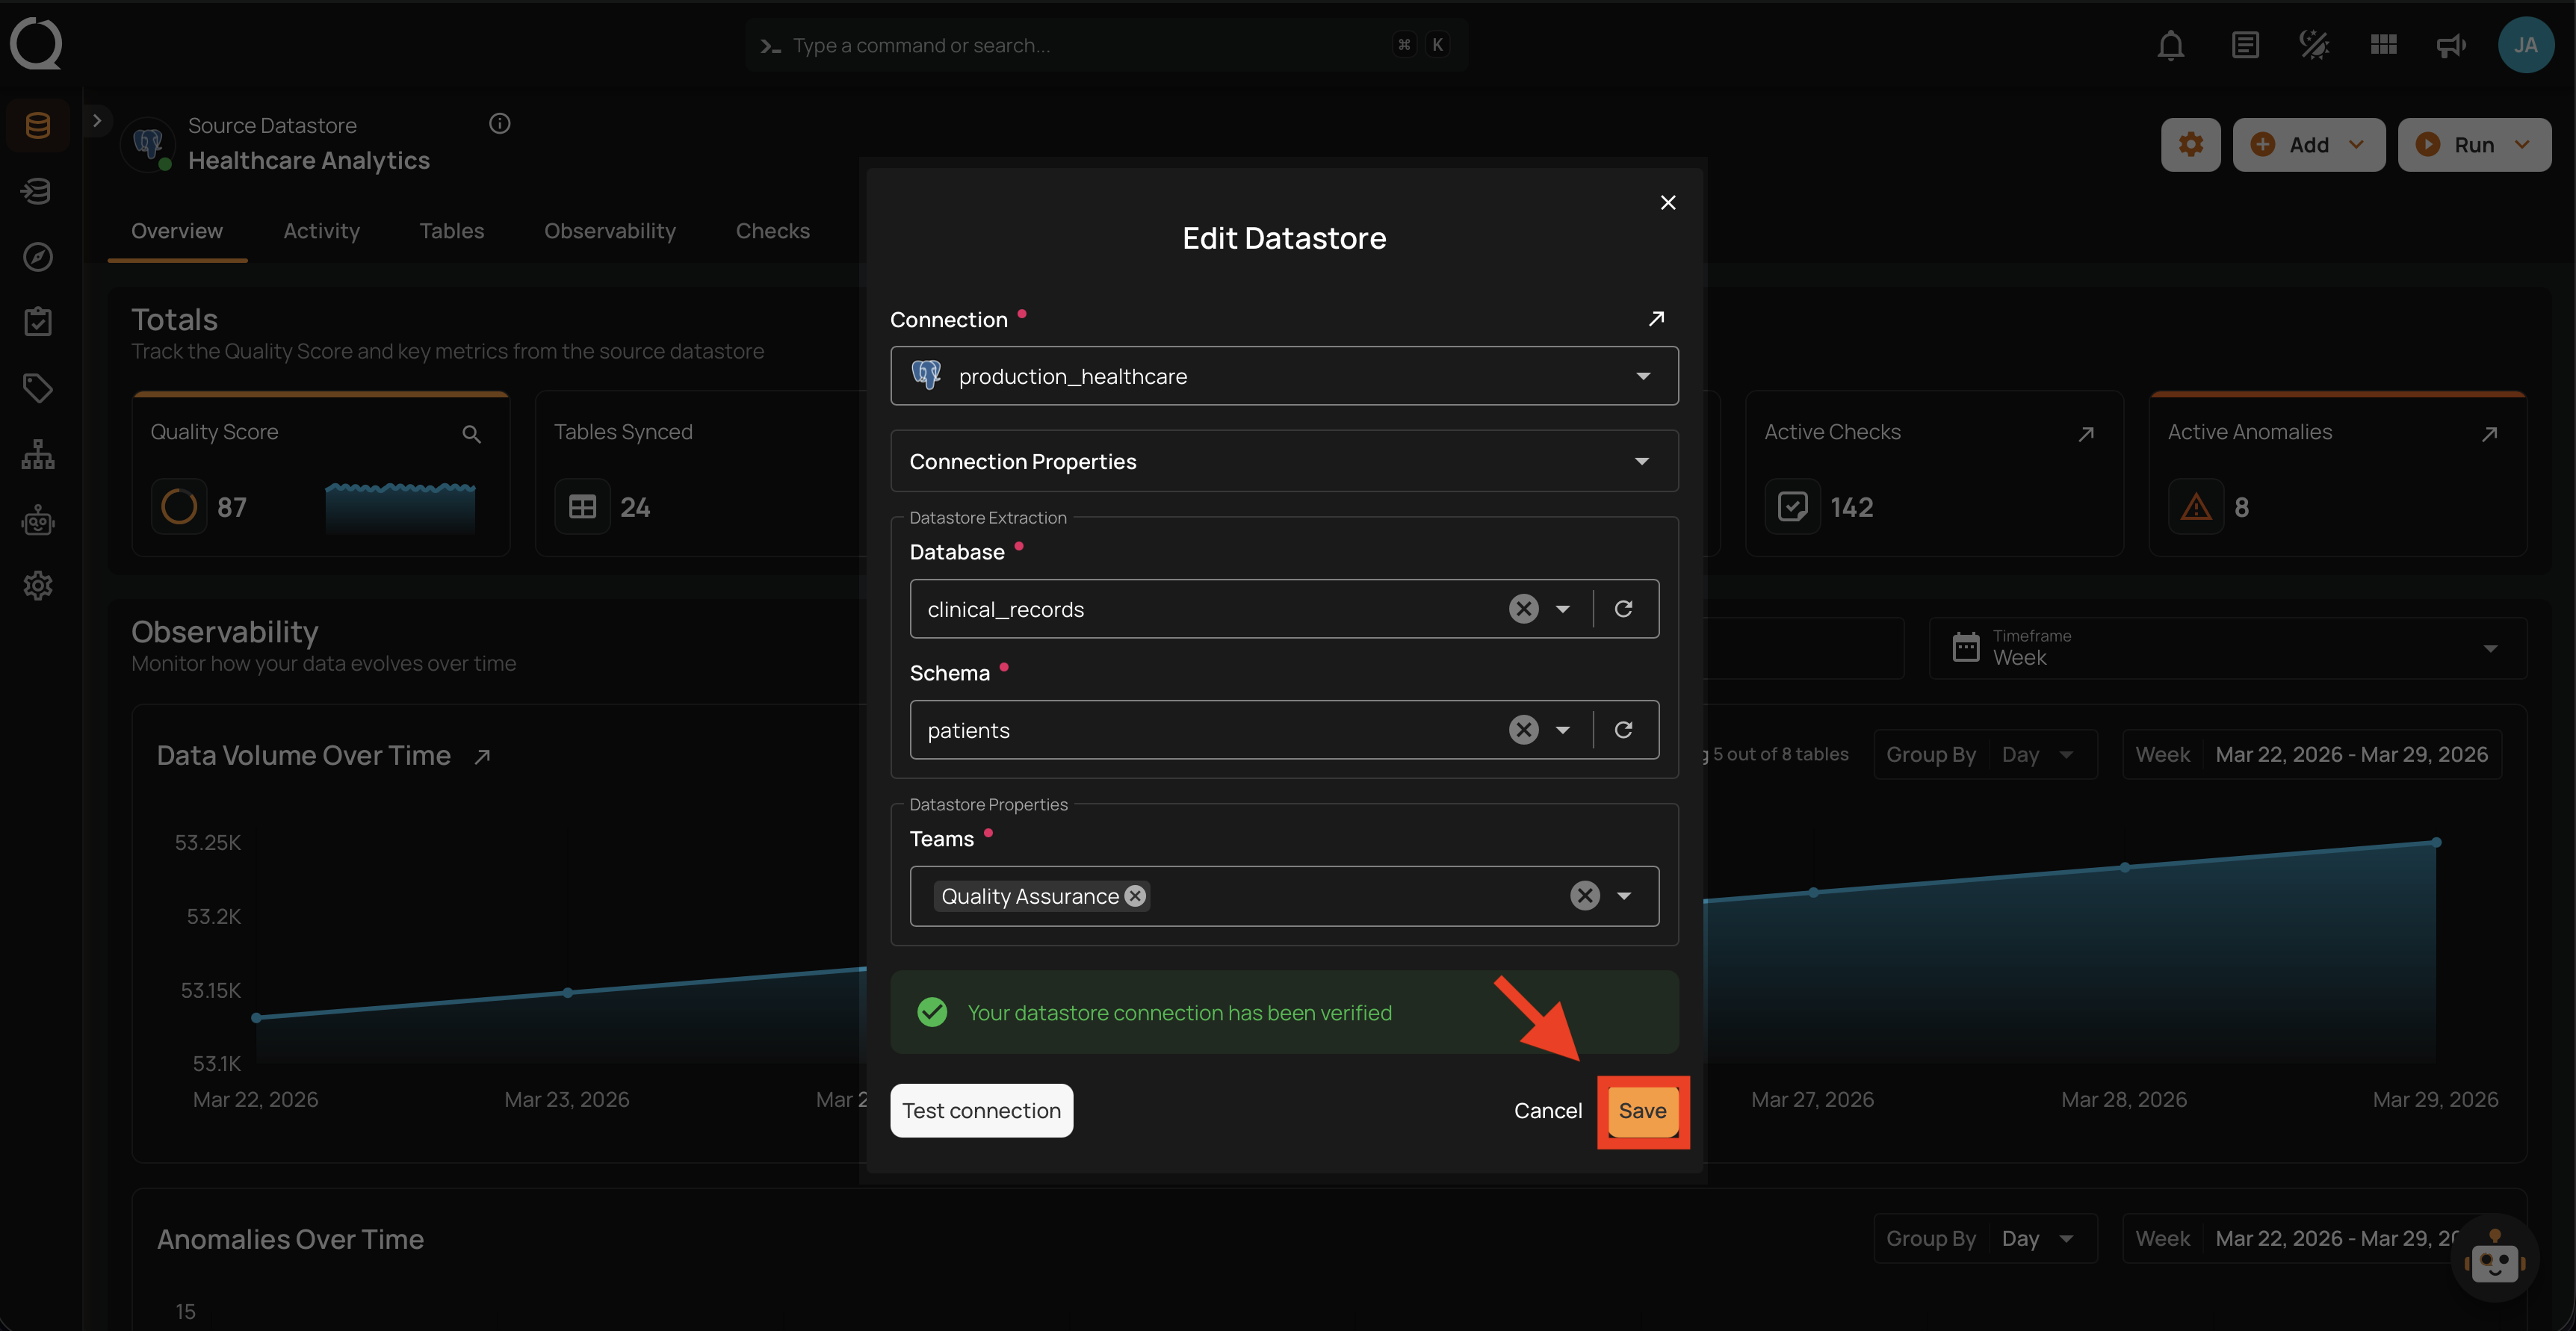This screenshot has width=2576, height=1331.
Task: Open the tags sidebar icon
Action: pos(38,388)
